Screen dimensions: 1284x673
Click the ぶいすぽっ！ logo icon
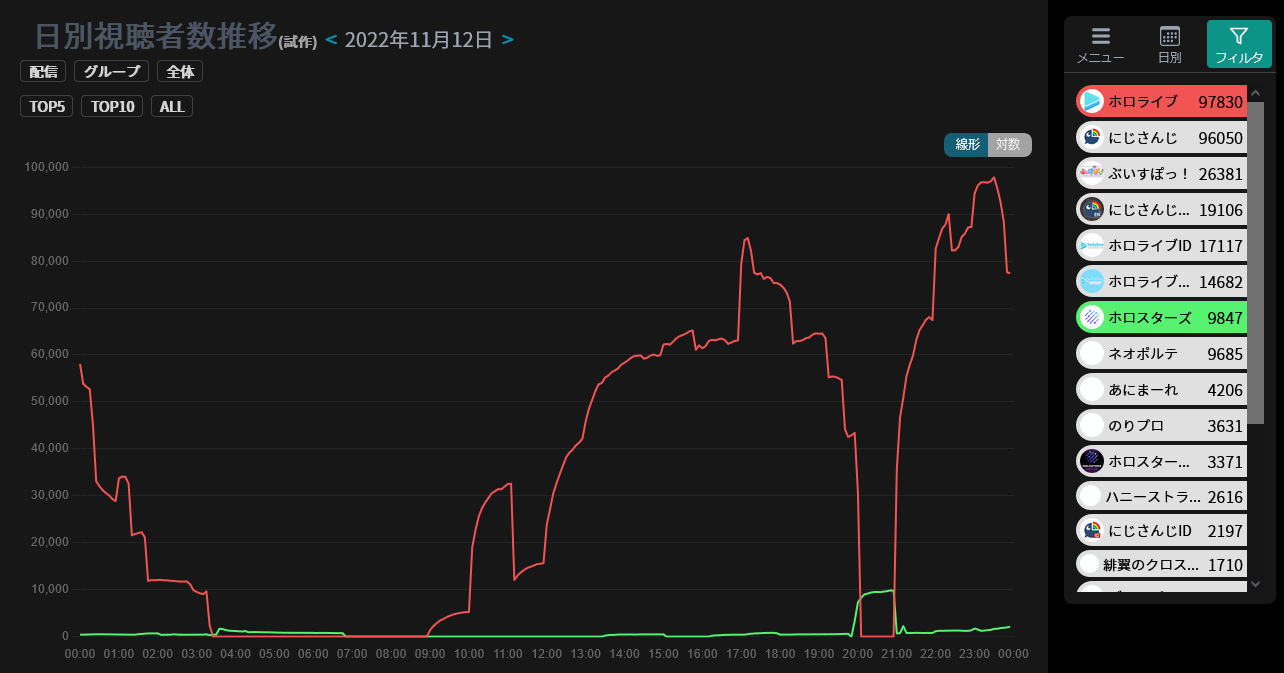click(1091, 173)
